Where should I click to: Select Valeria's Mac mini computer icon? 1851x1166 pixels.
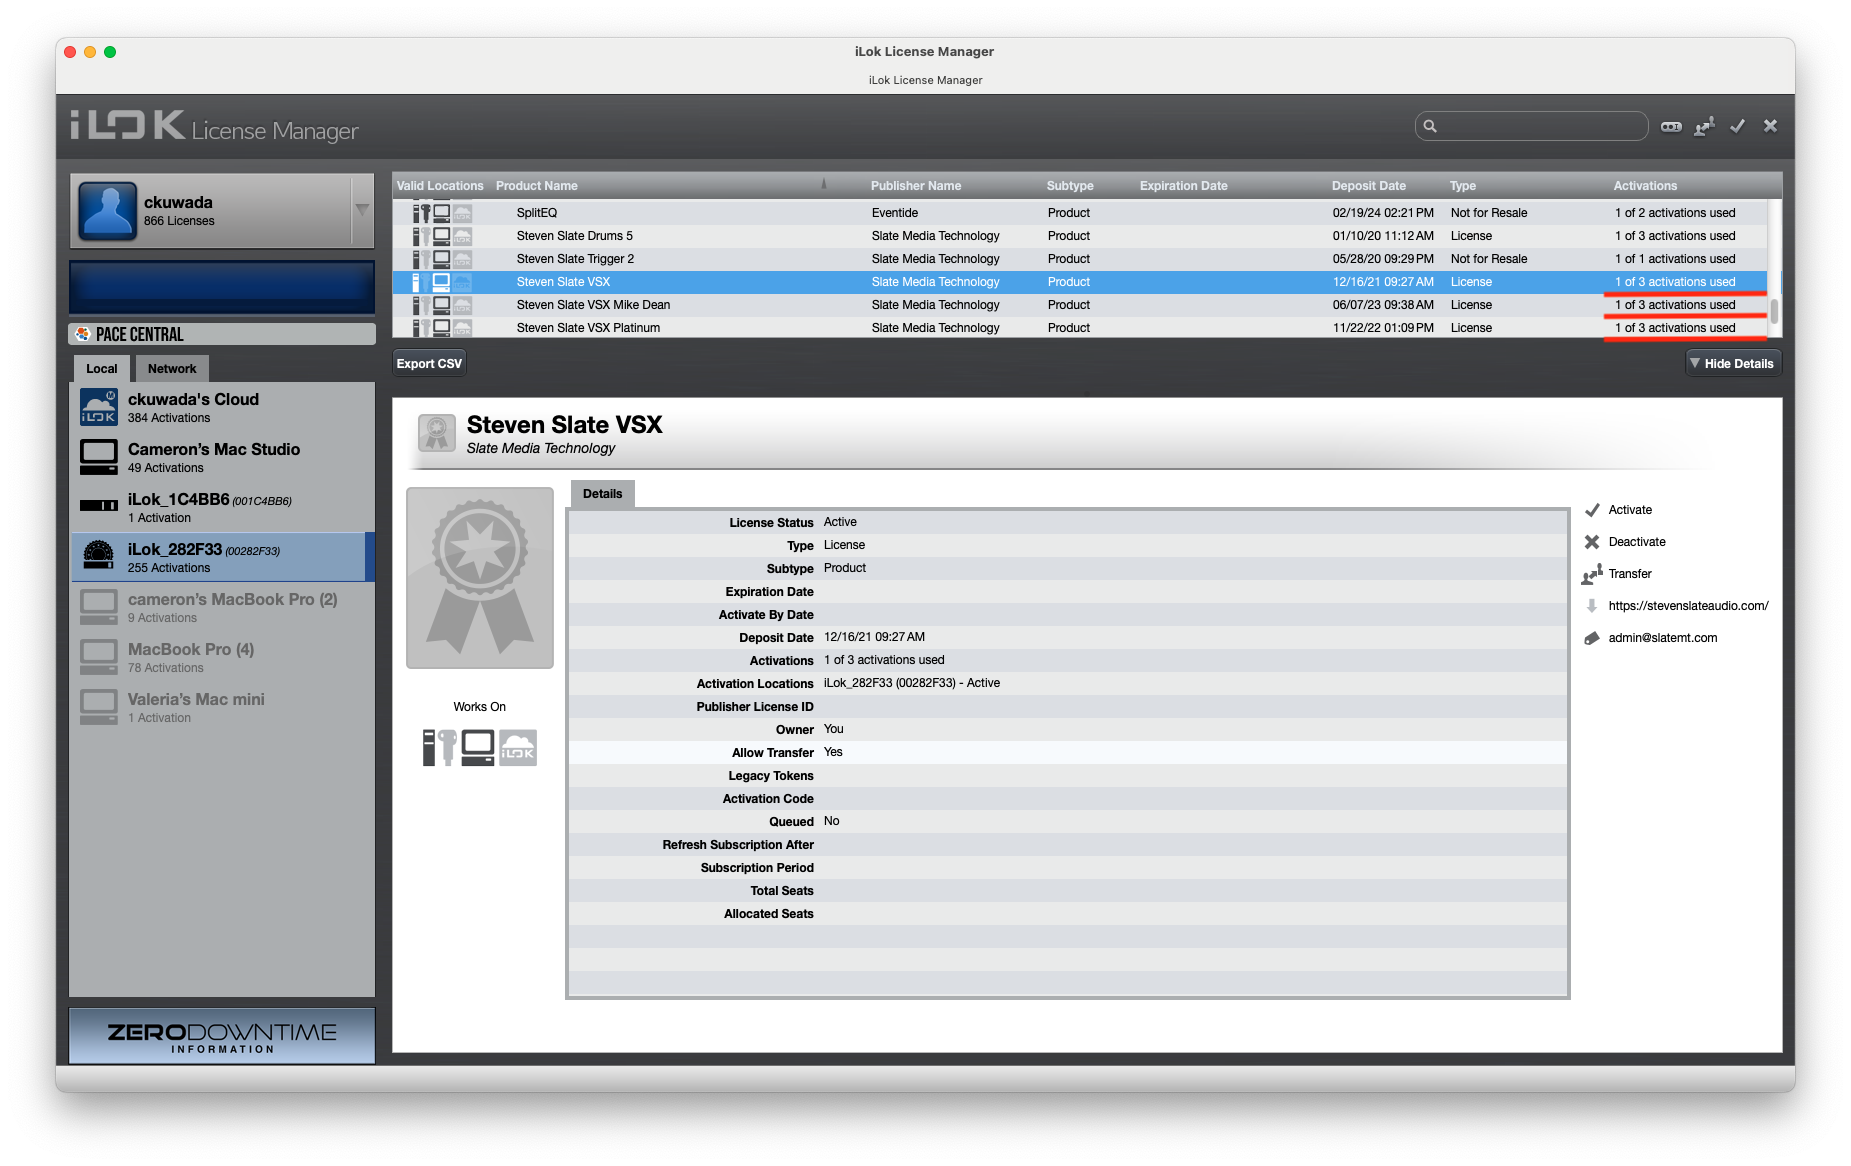click(99, 707)
